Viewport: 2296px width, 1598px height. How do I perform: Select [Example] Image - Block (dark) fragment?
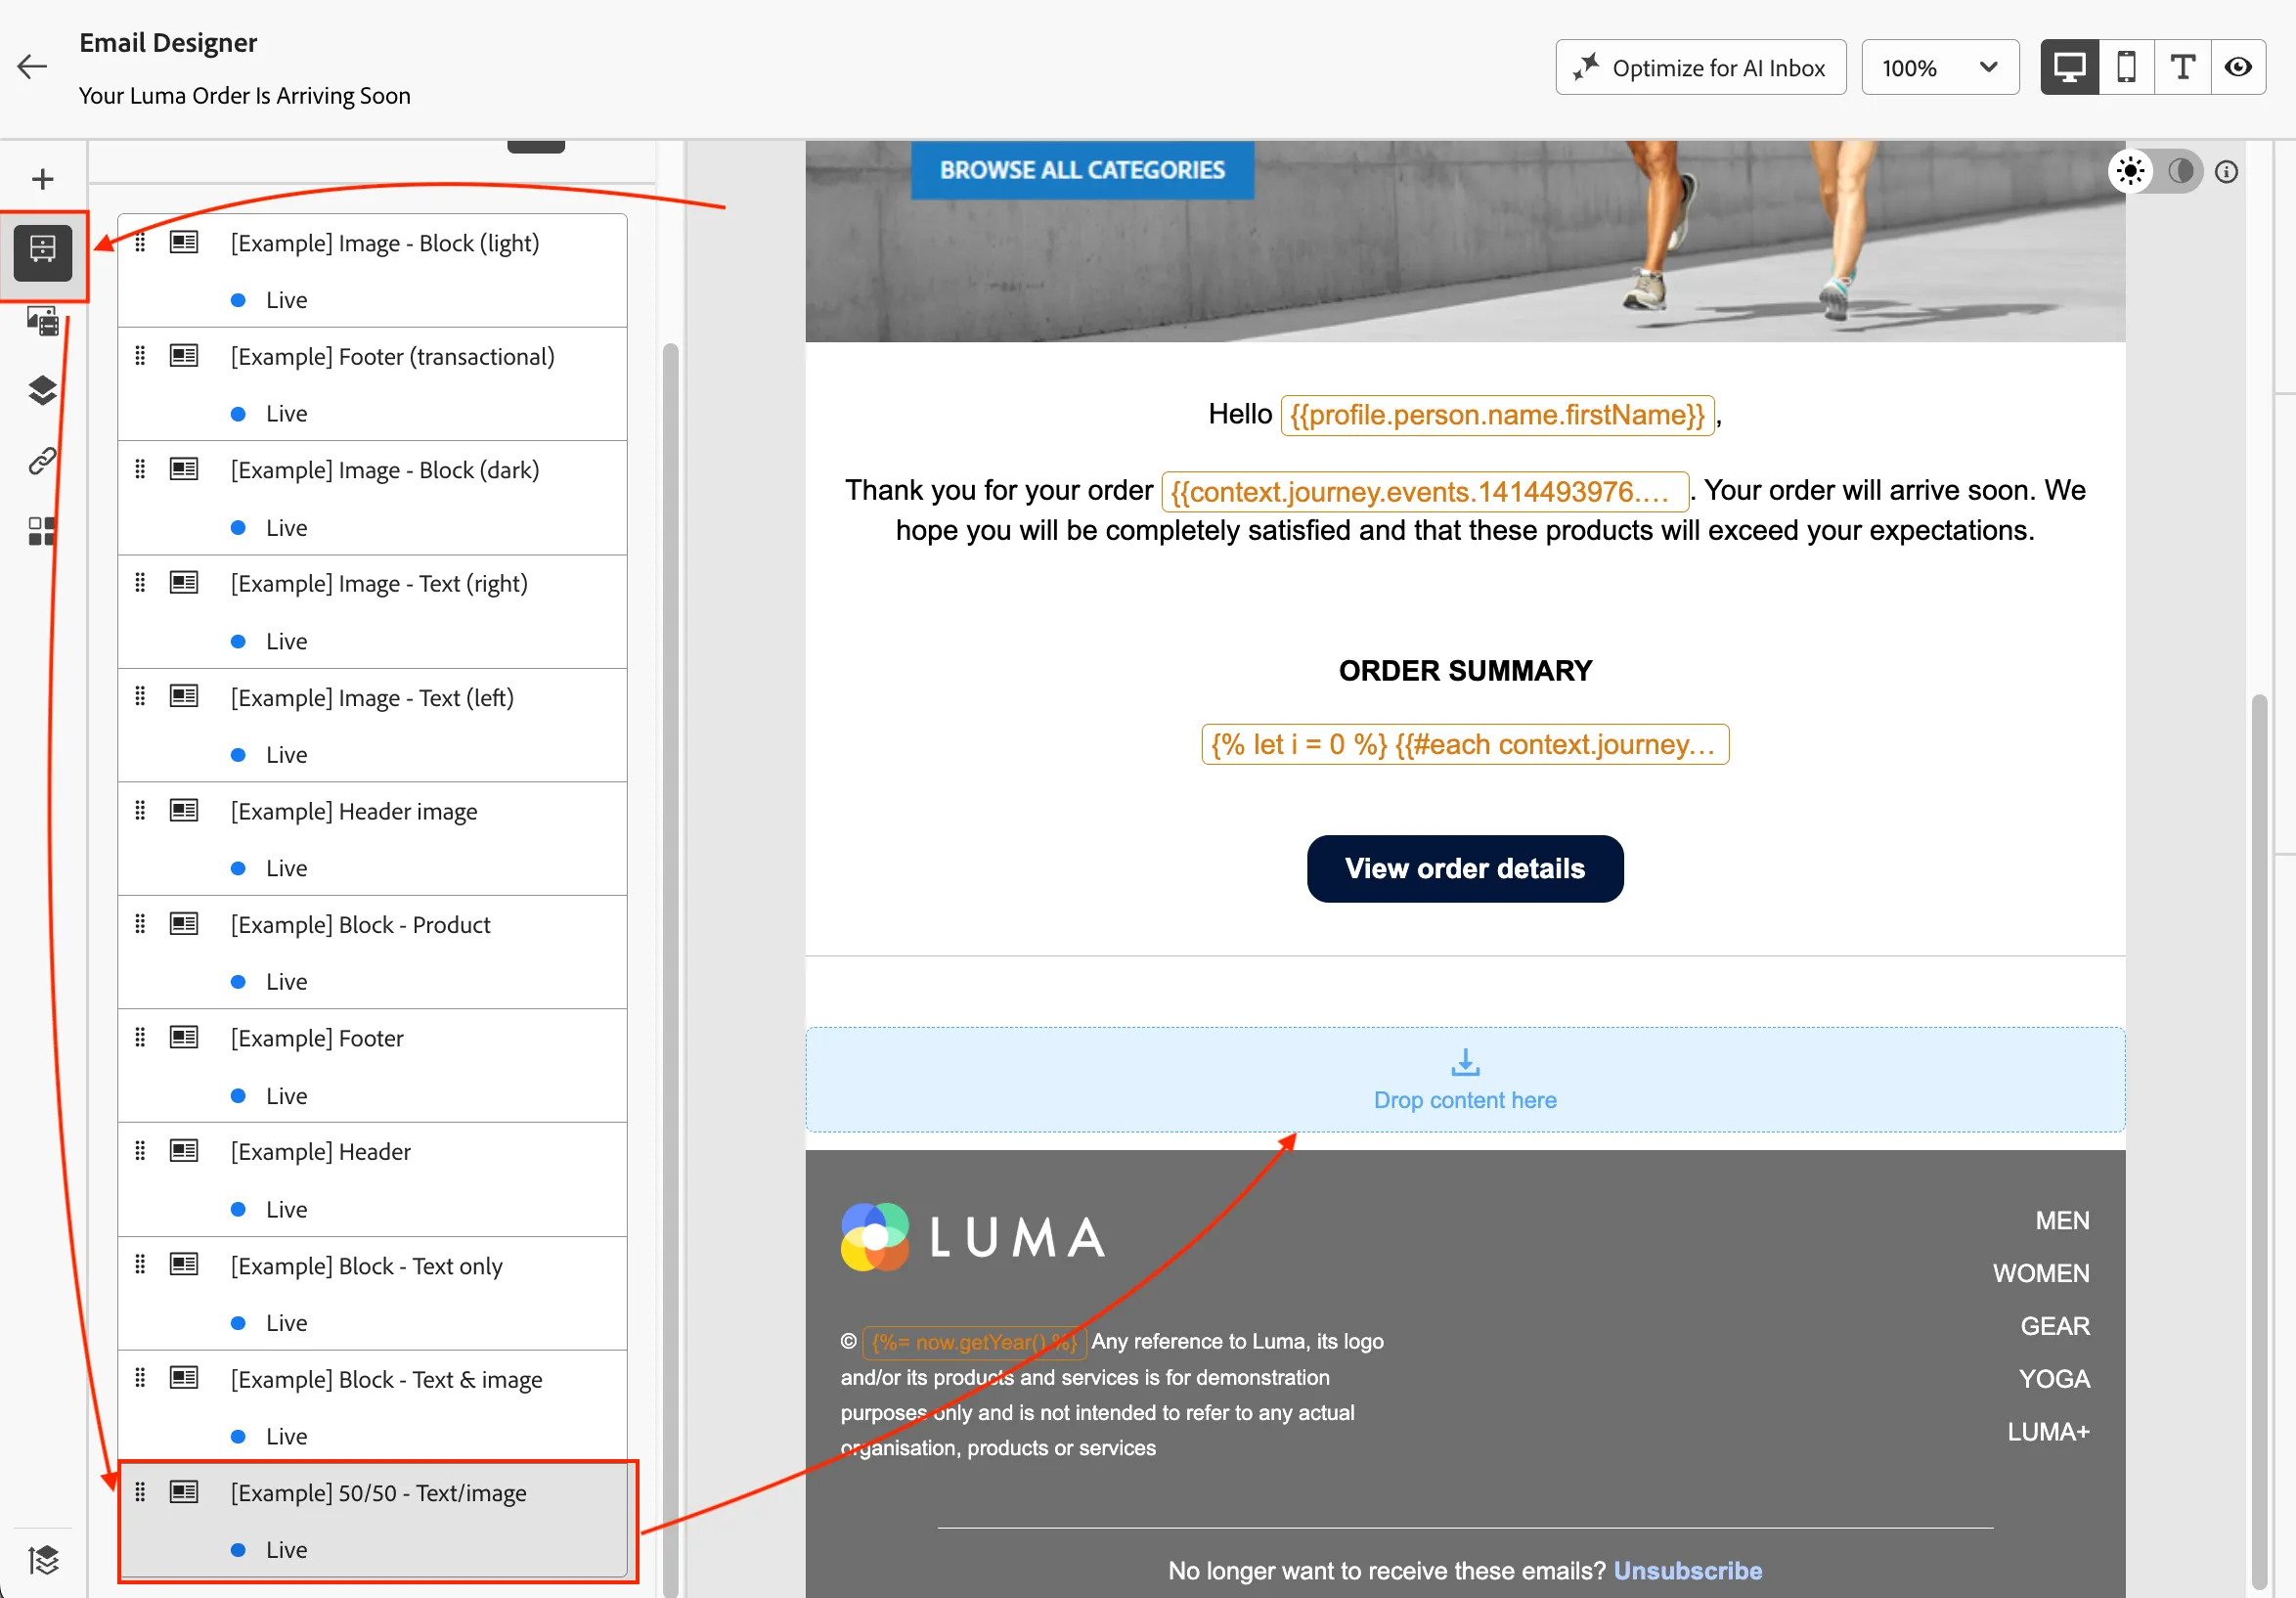(372, 498)
